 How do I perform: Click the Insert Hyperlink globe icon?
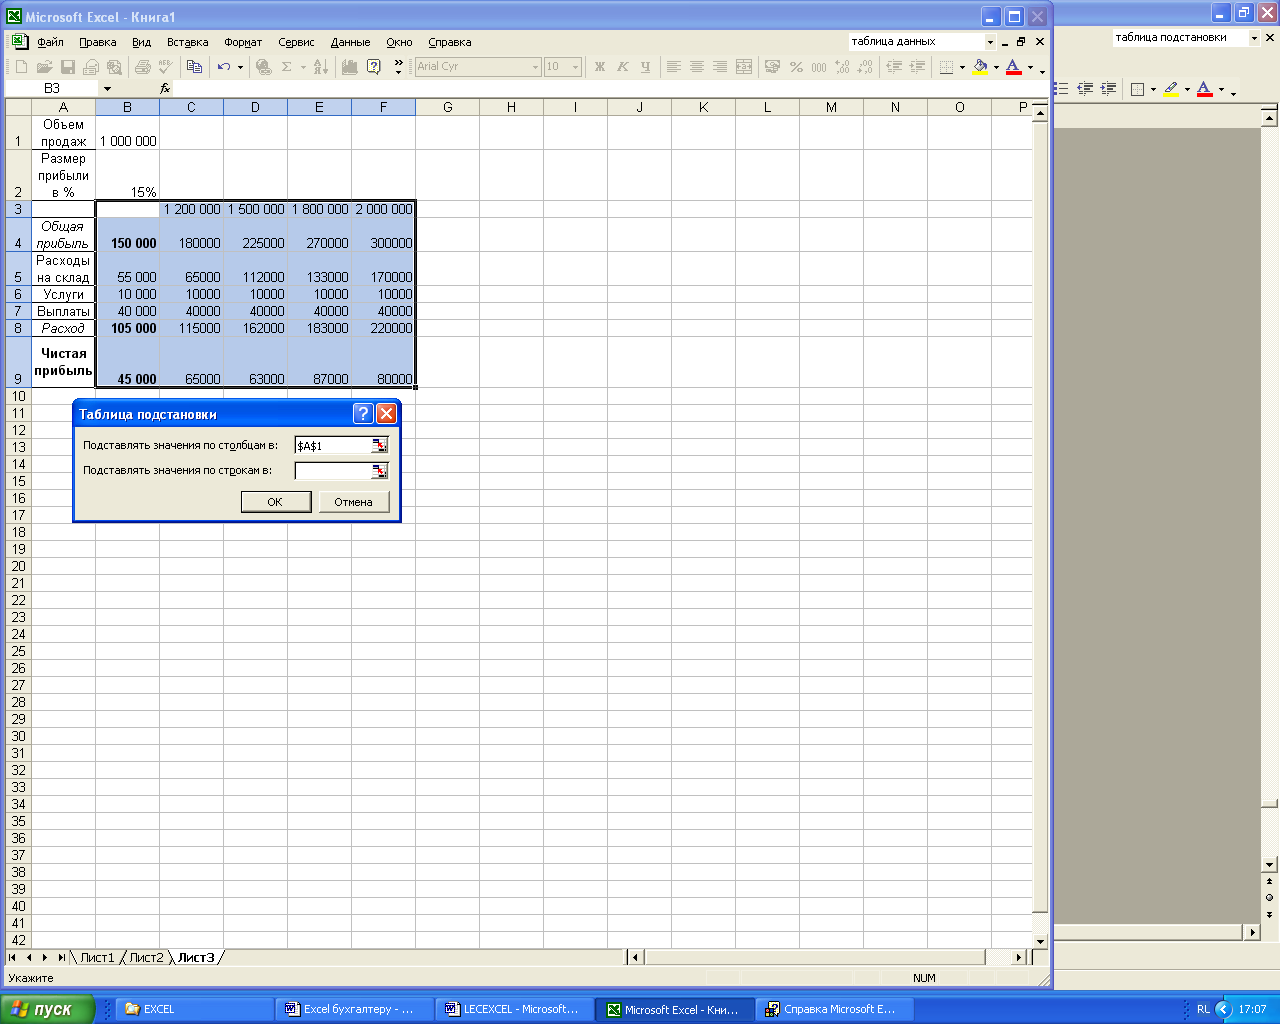click(x=263, y=67)
